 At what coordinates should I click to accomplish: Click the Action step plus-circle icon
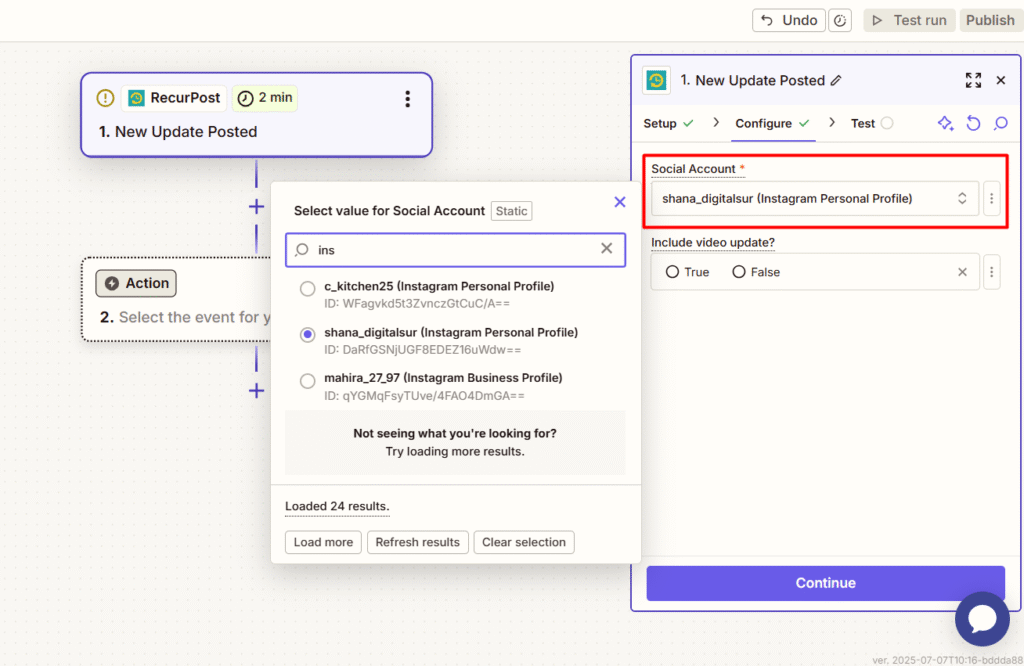(112, 283)
